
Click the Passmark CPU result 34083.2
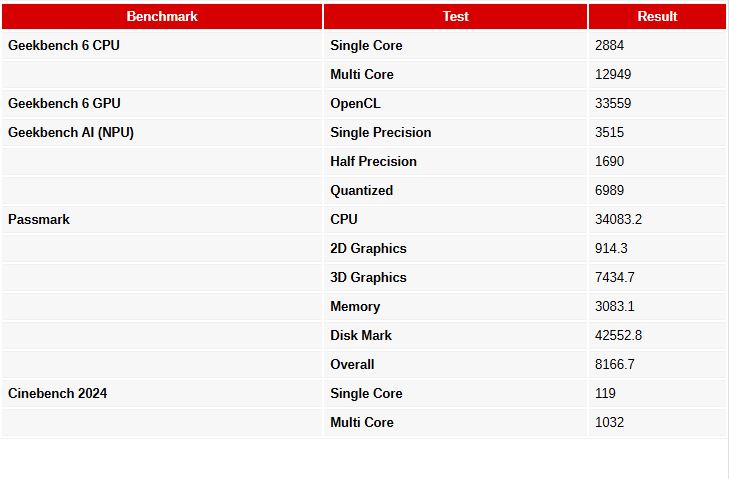618,219
